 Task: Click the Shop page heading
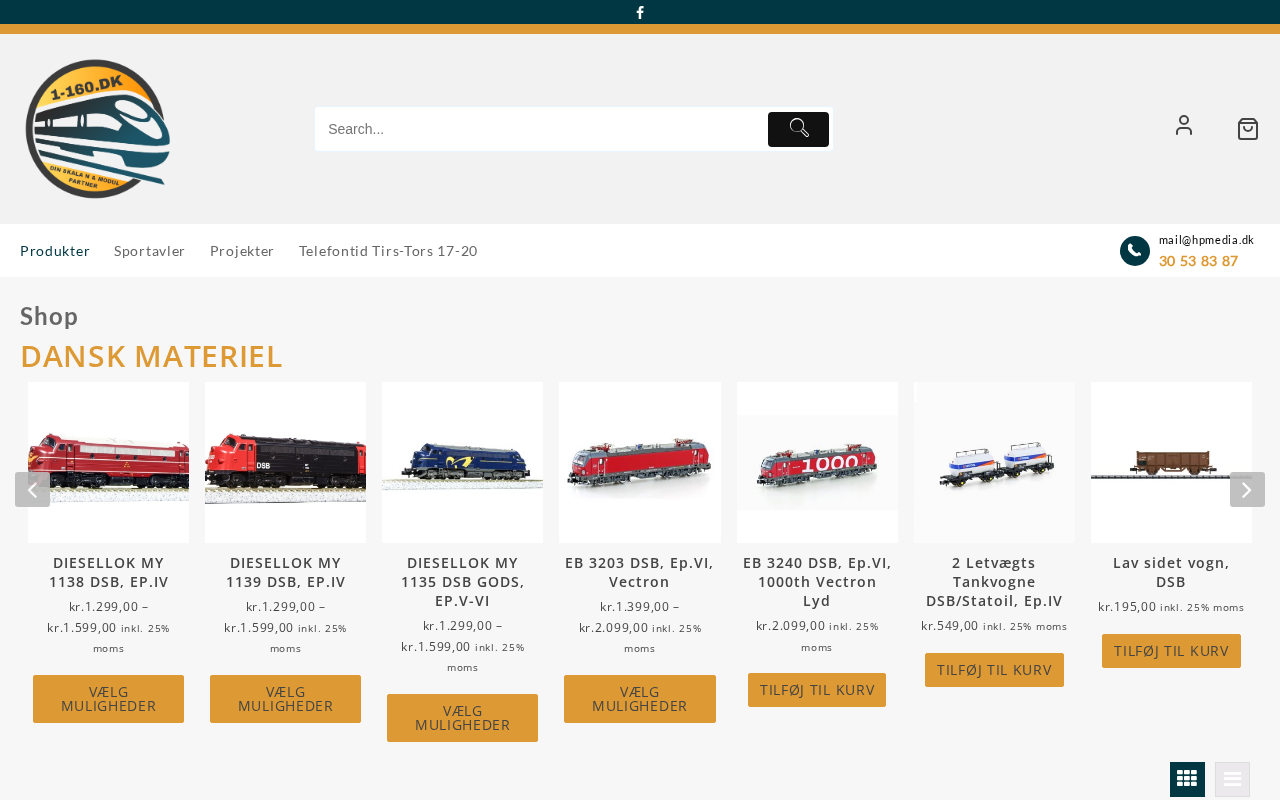coord(49,316)
